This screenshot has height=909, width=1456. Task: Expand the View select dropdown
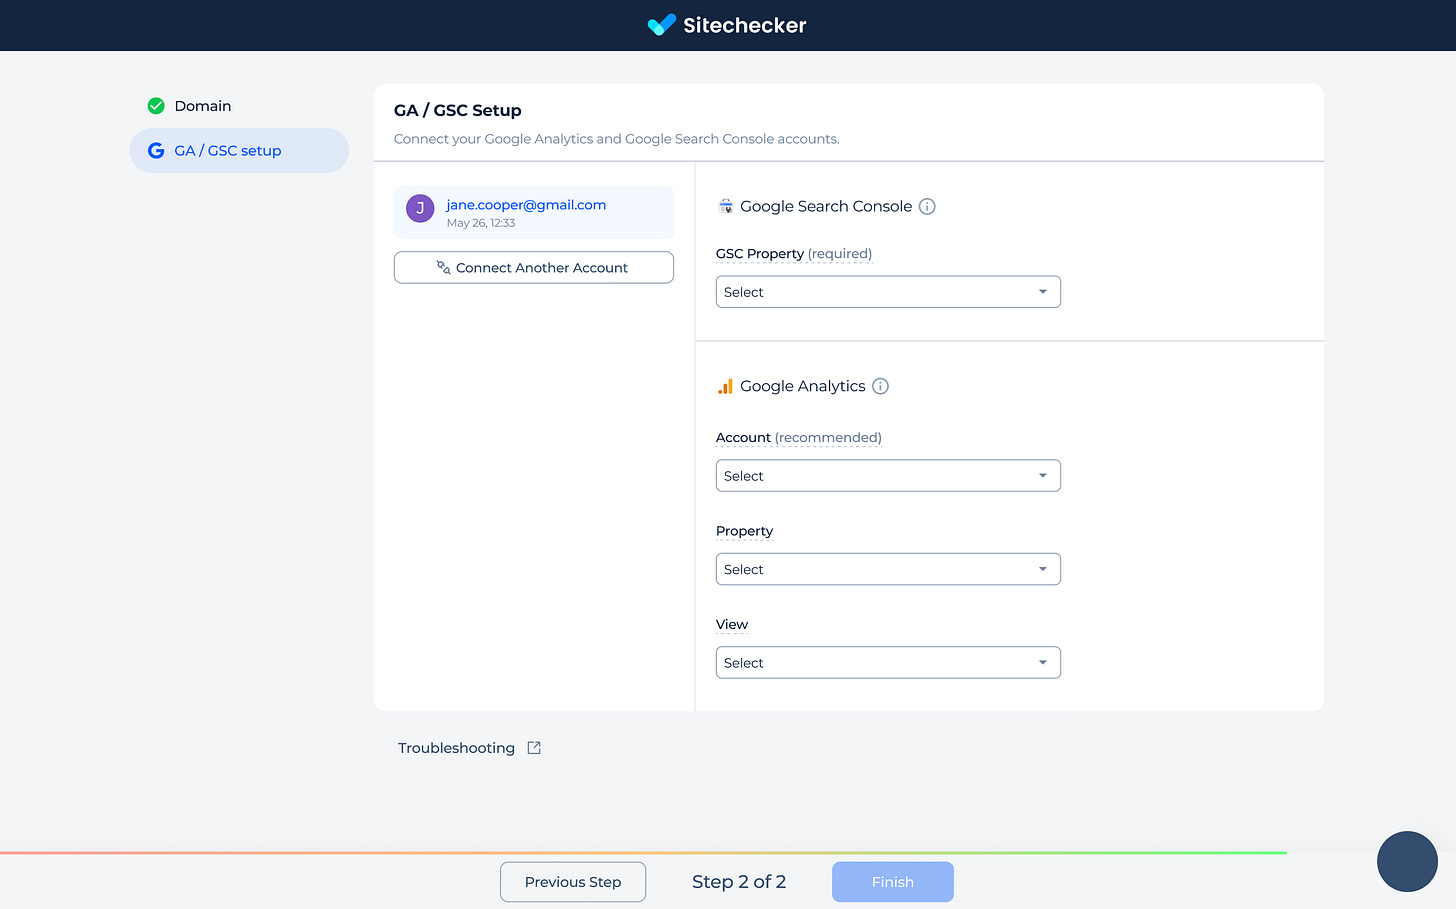(888, 663)
